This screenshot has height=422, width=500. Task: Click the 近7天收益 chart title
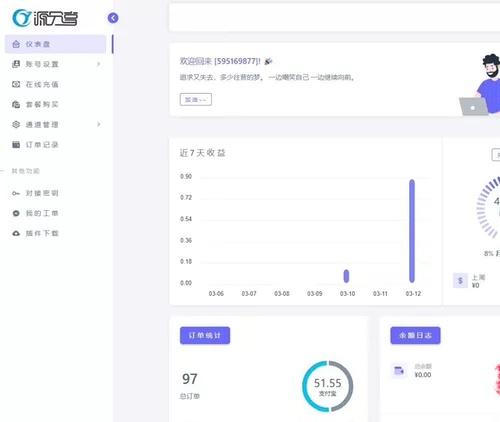click(x=203, y=153)
